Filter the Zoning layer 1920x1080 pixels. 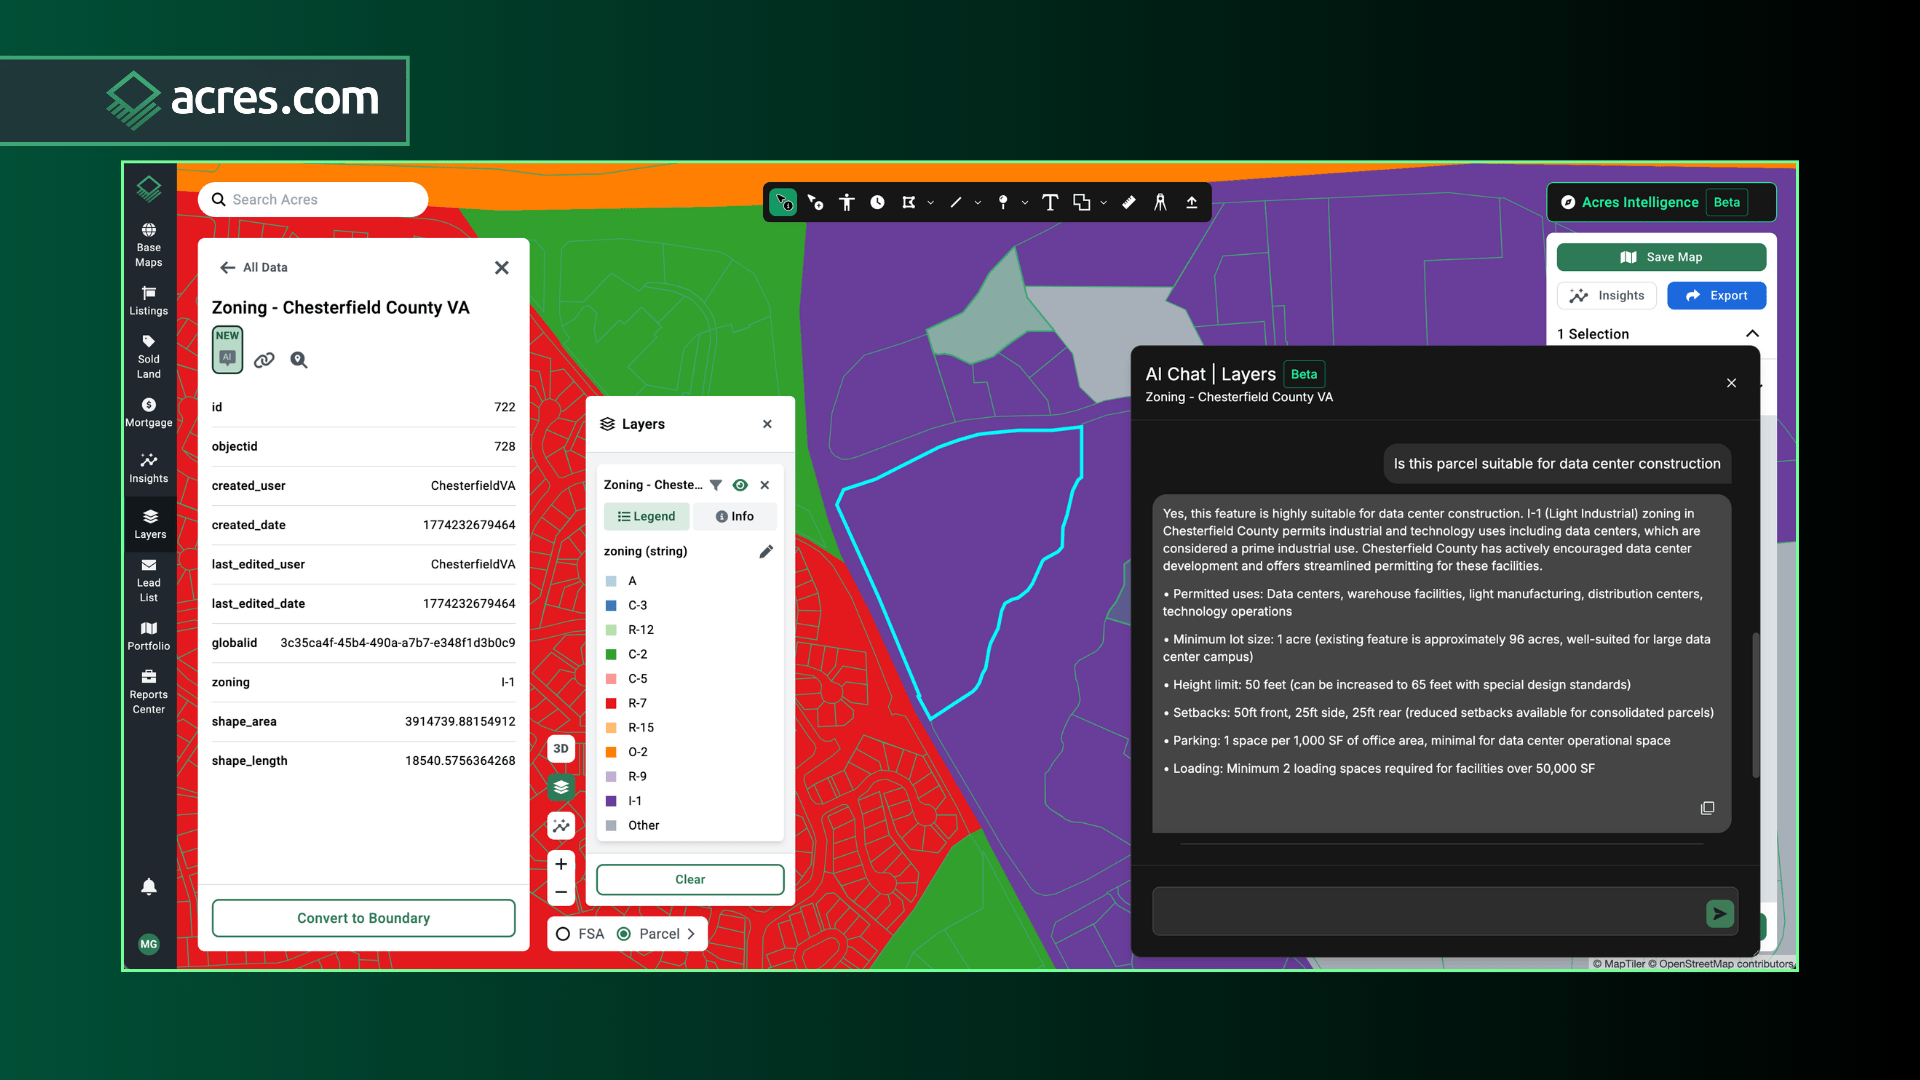[x=716, y=485]
